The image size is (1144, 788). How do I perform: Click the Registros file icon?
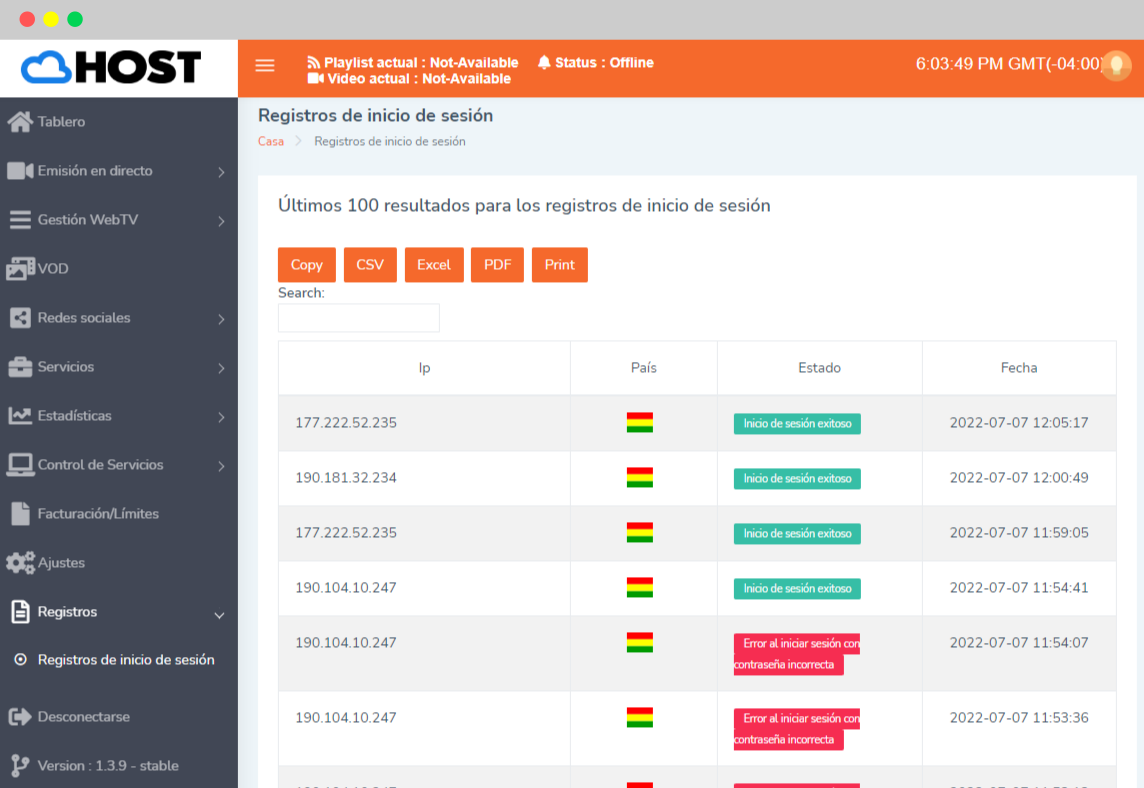[x=20, y=611]
